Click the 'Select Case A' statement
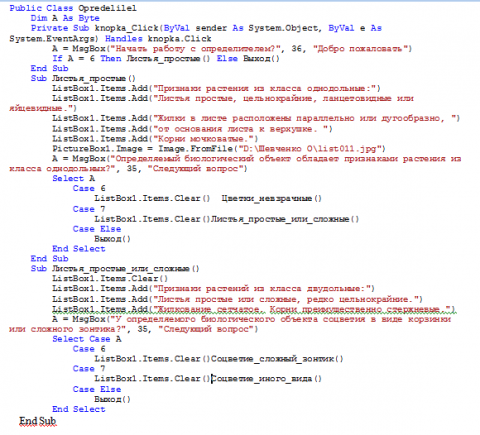The image size is (480, 435). [x=87, y=339]
